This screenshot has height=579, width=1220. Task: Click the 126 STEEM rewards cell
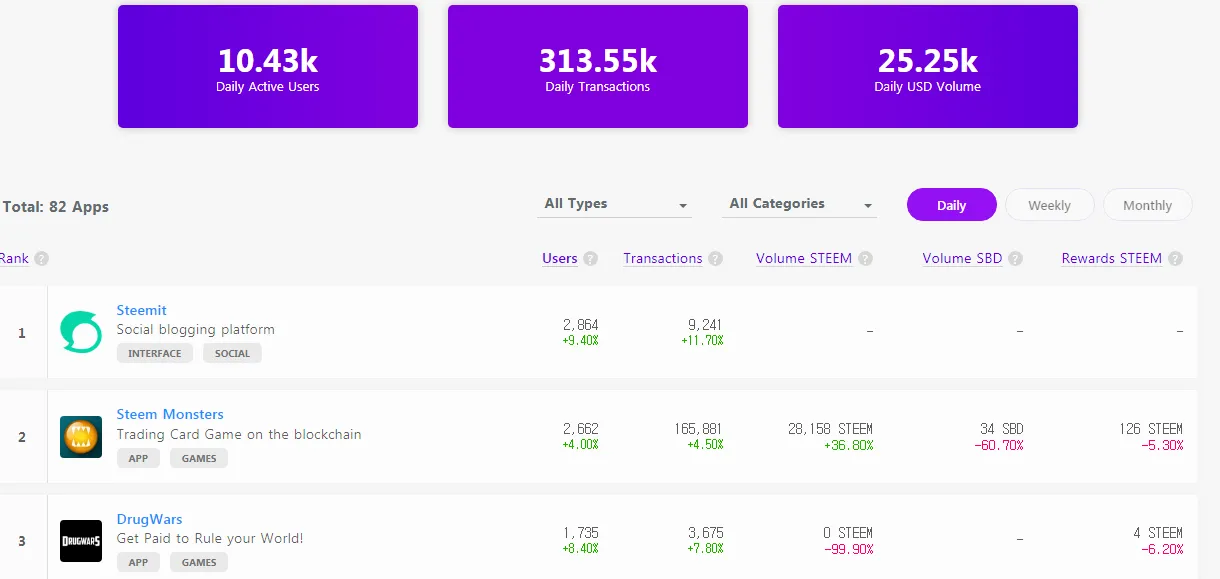point(1151,428)
